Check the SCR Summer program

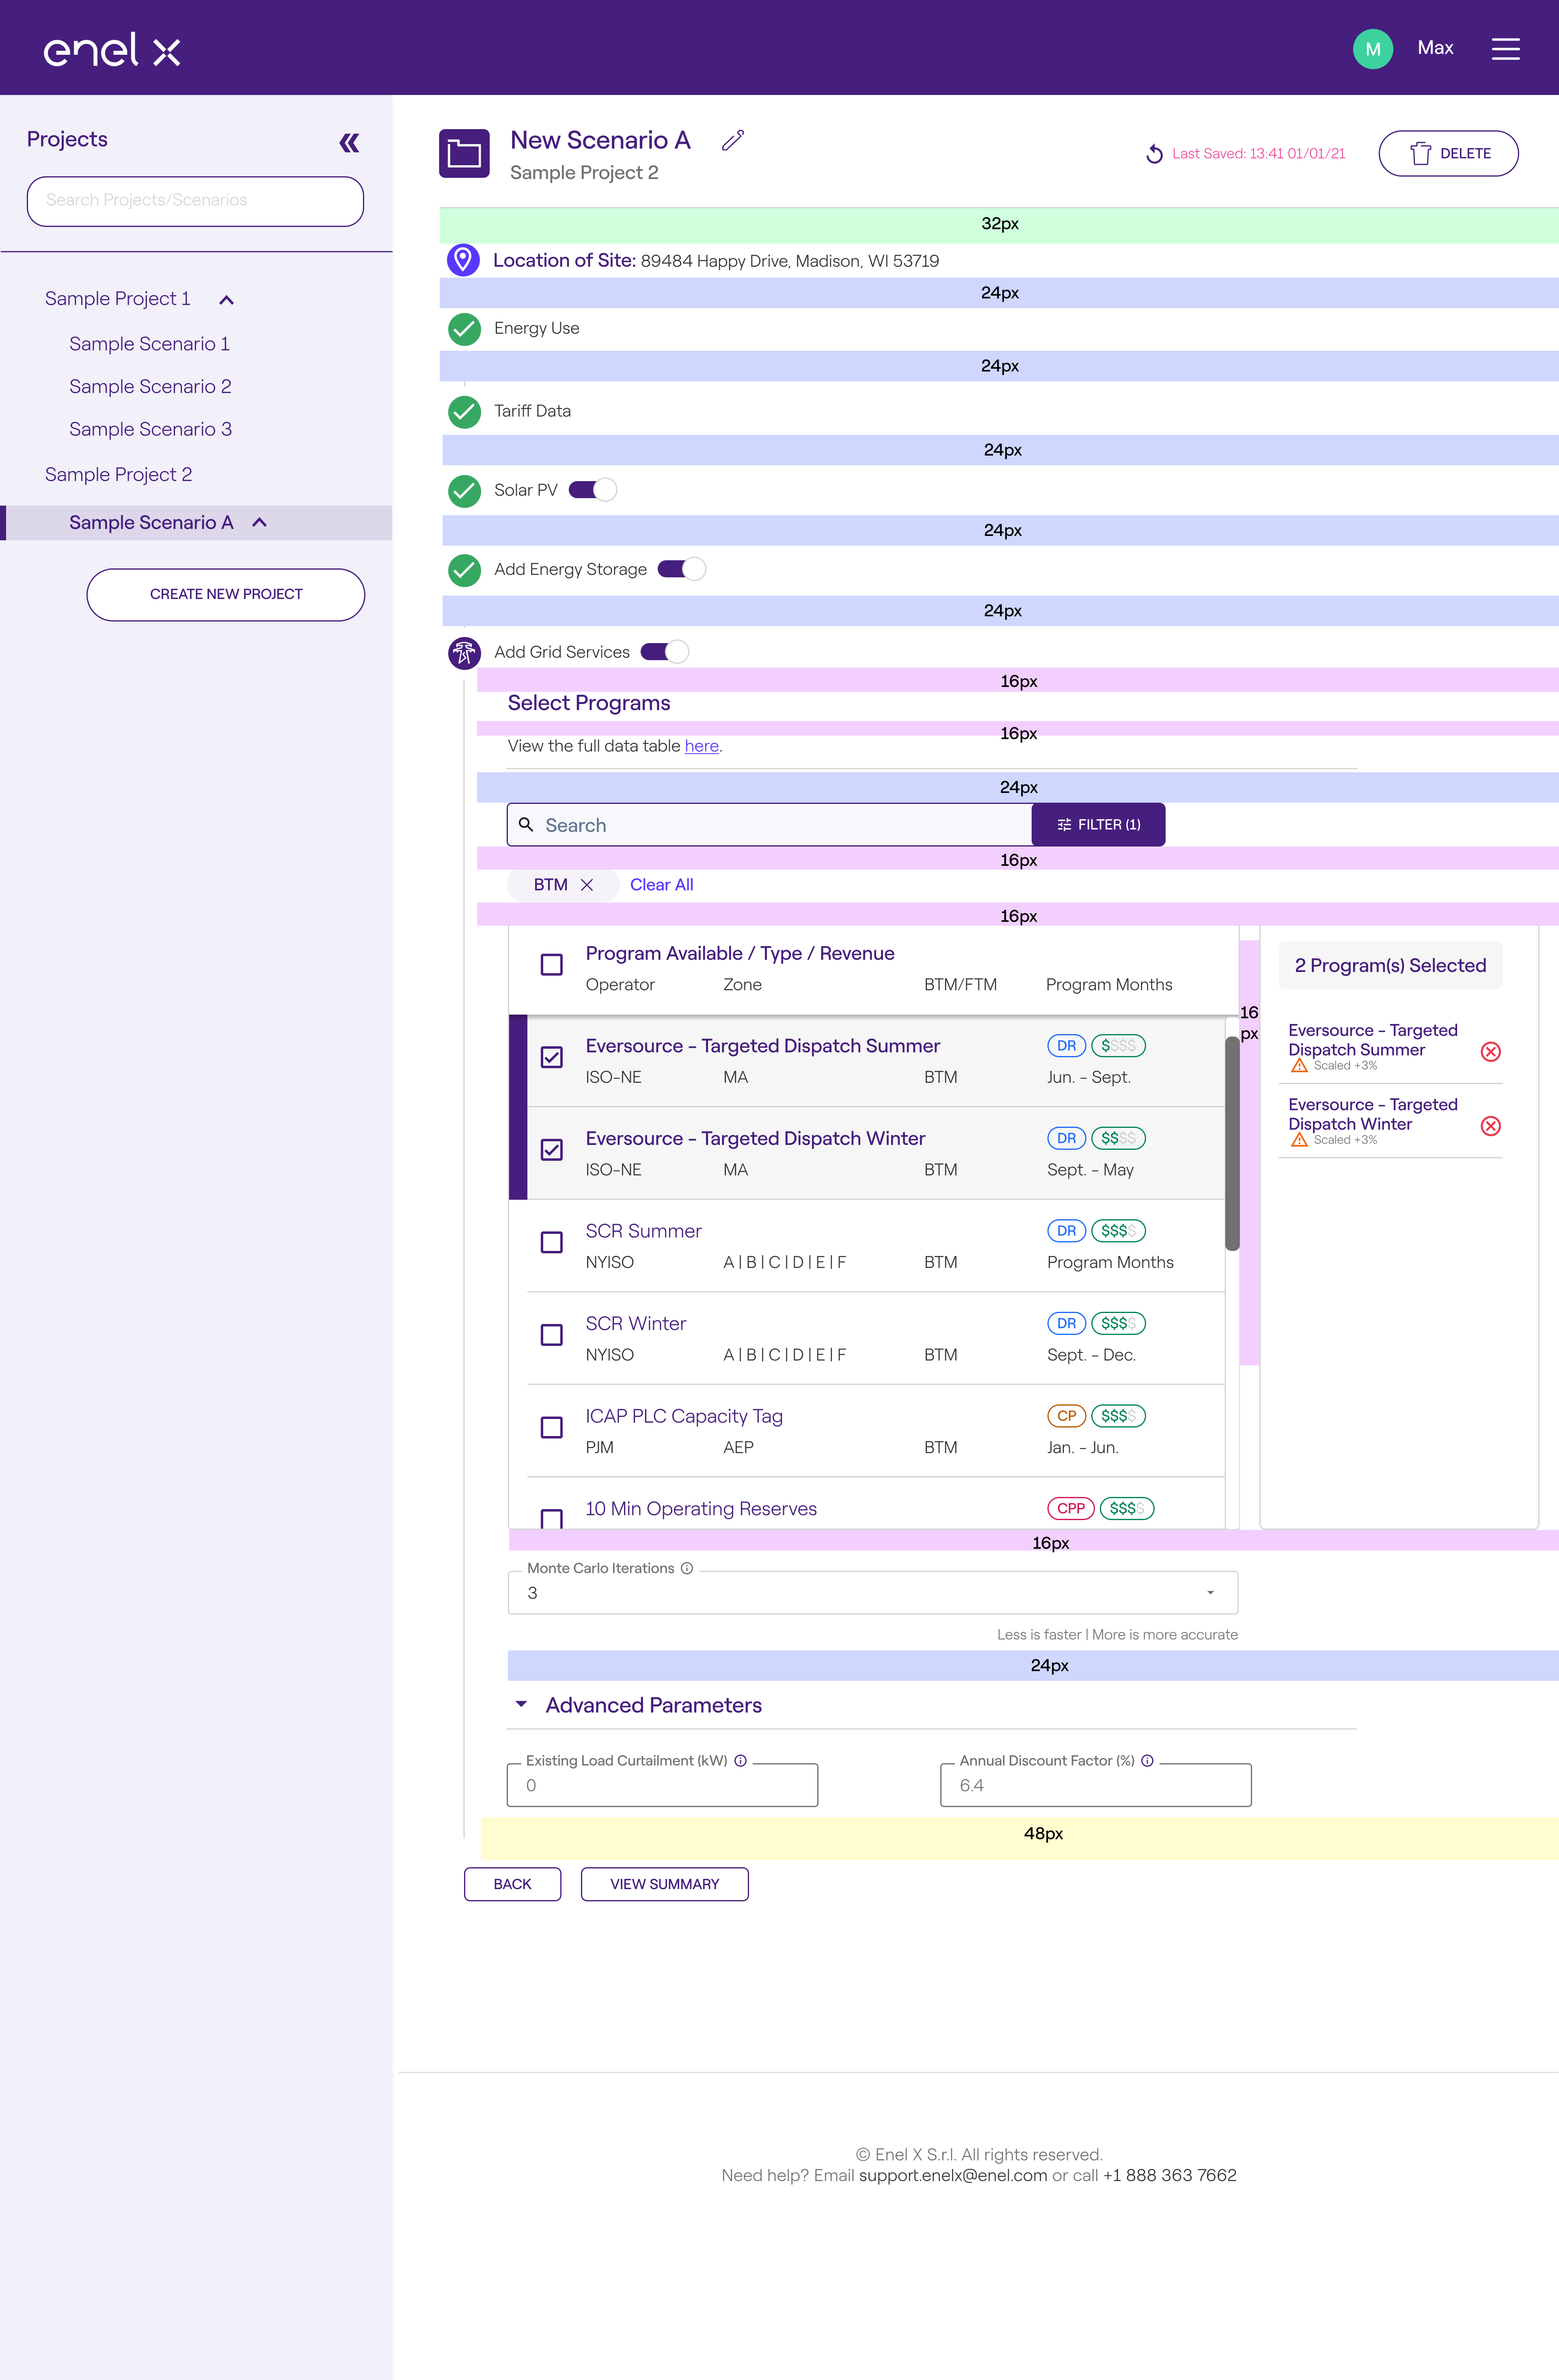click(552, 1242)
